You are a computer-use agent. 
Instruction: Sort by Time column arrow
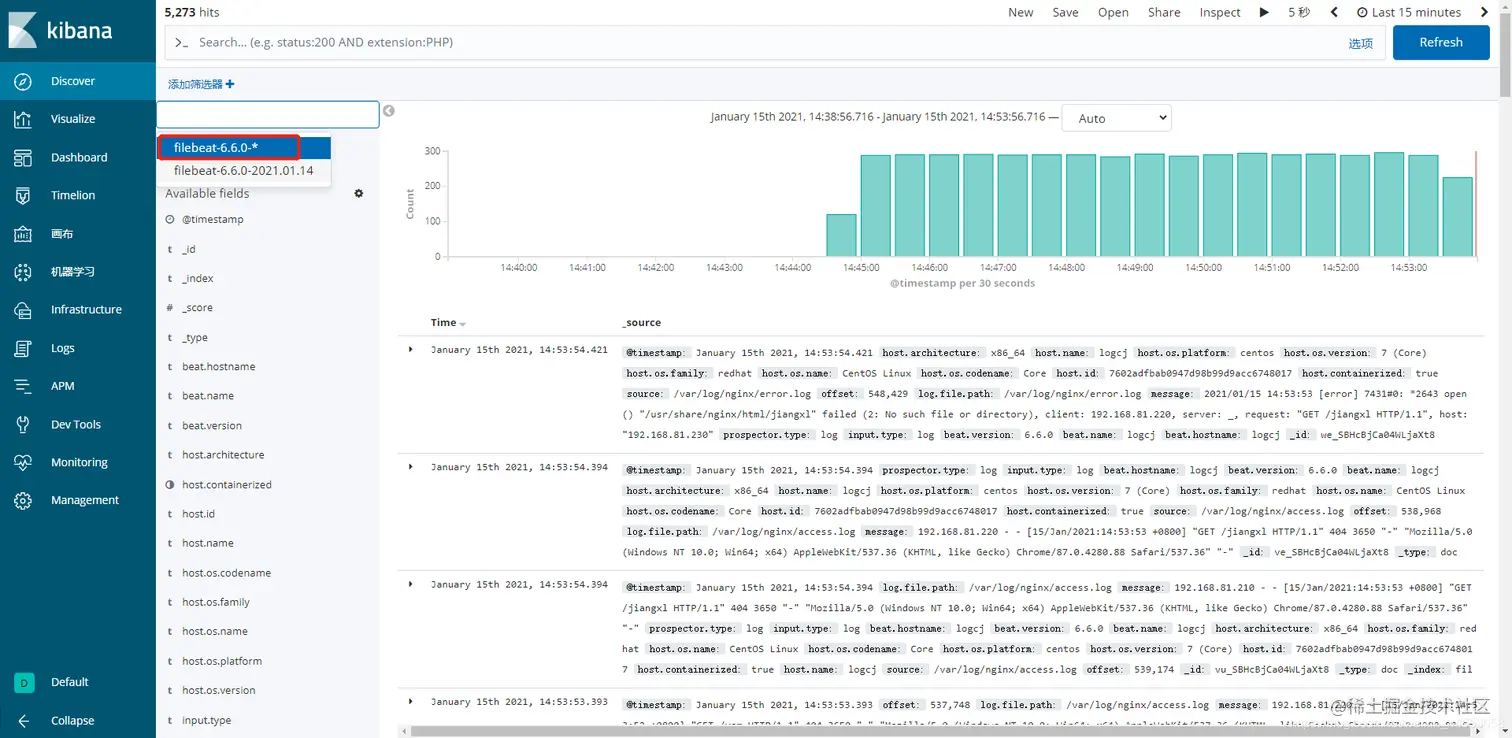462,323
